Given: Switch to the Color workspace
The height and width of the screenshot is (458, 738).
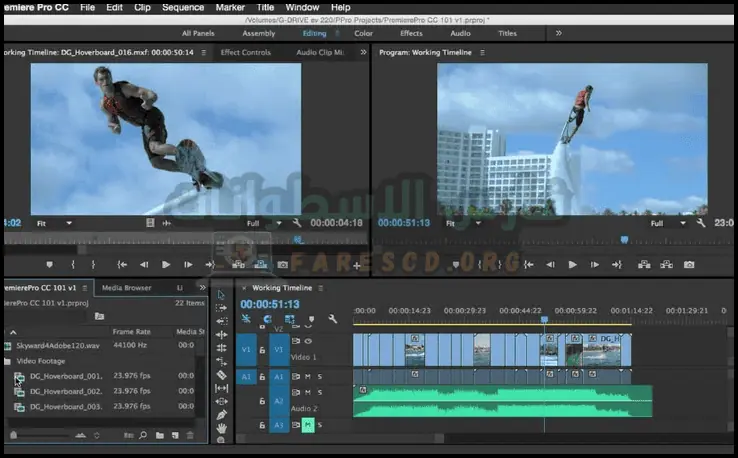Looking at the screenshot, I should point(363,33).
